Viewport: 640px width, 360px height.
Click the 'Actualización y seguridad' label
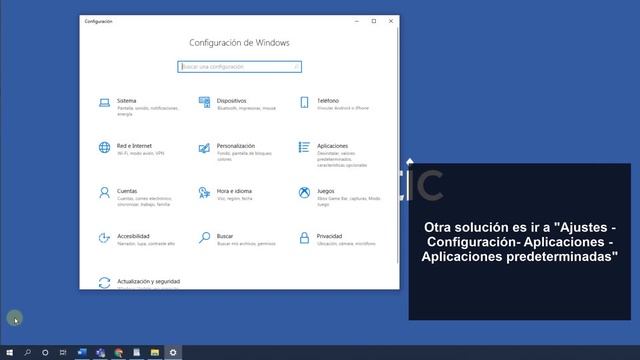pos(149,282)
